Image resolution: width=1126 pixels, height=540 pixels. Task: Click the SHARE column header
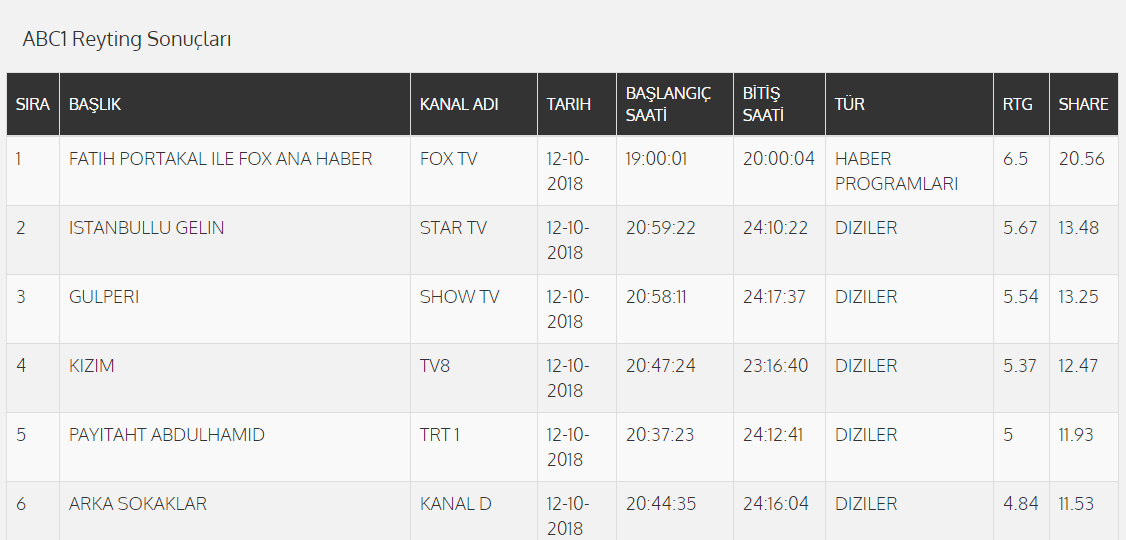point(1084,104)
